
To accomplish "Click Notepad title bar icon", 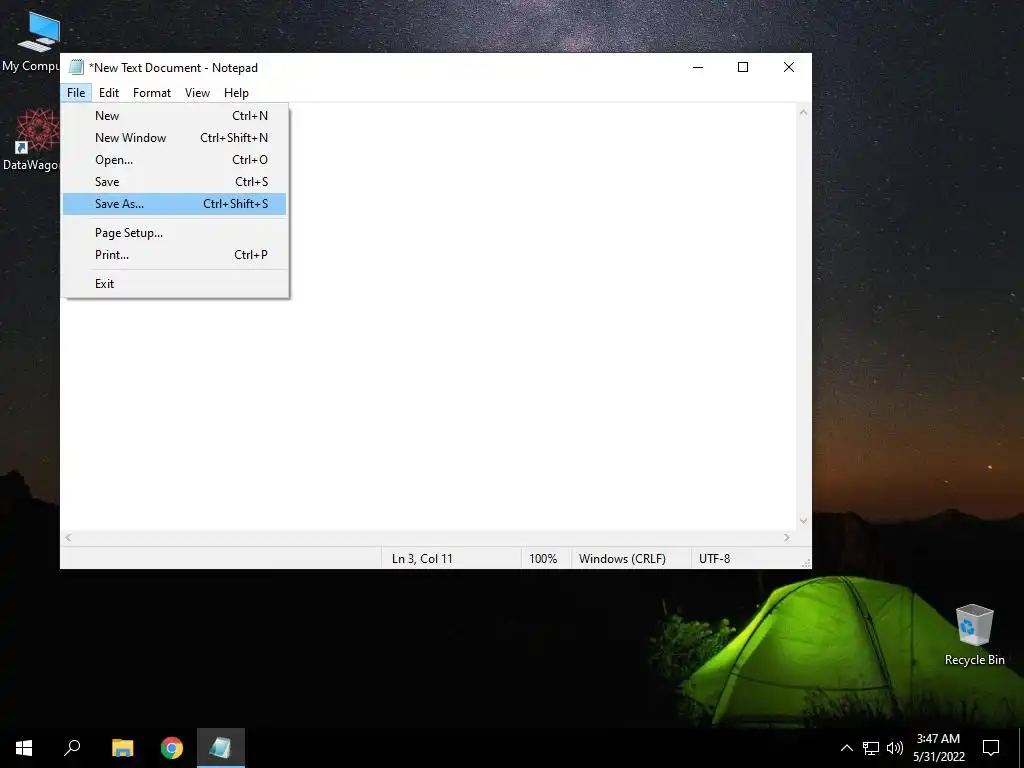I will coord(76,67).
